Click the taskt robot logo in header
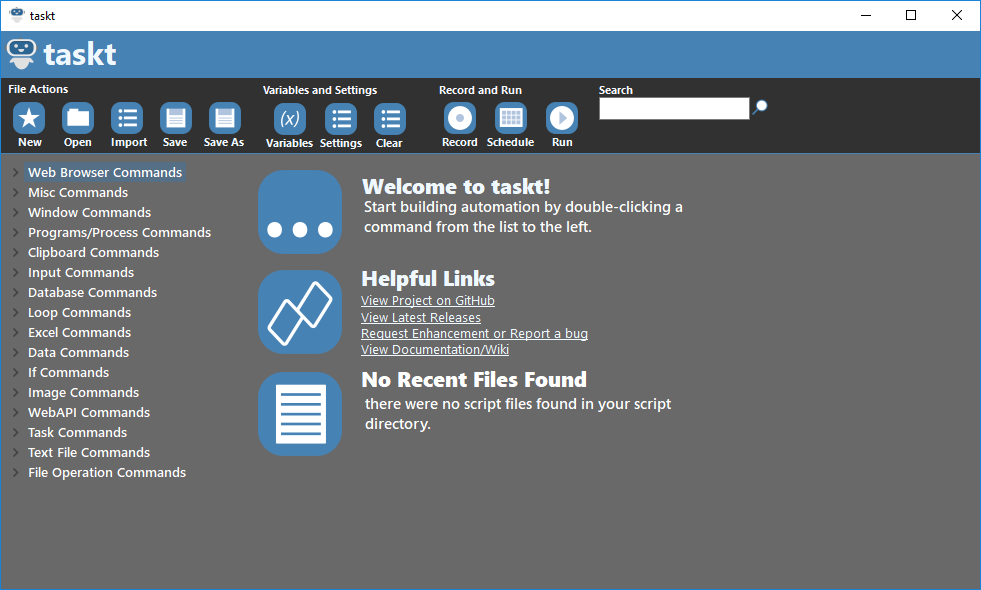The height and width of the screenshot is (590, 981). pos(21,54)
